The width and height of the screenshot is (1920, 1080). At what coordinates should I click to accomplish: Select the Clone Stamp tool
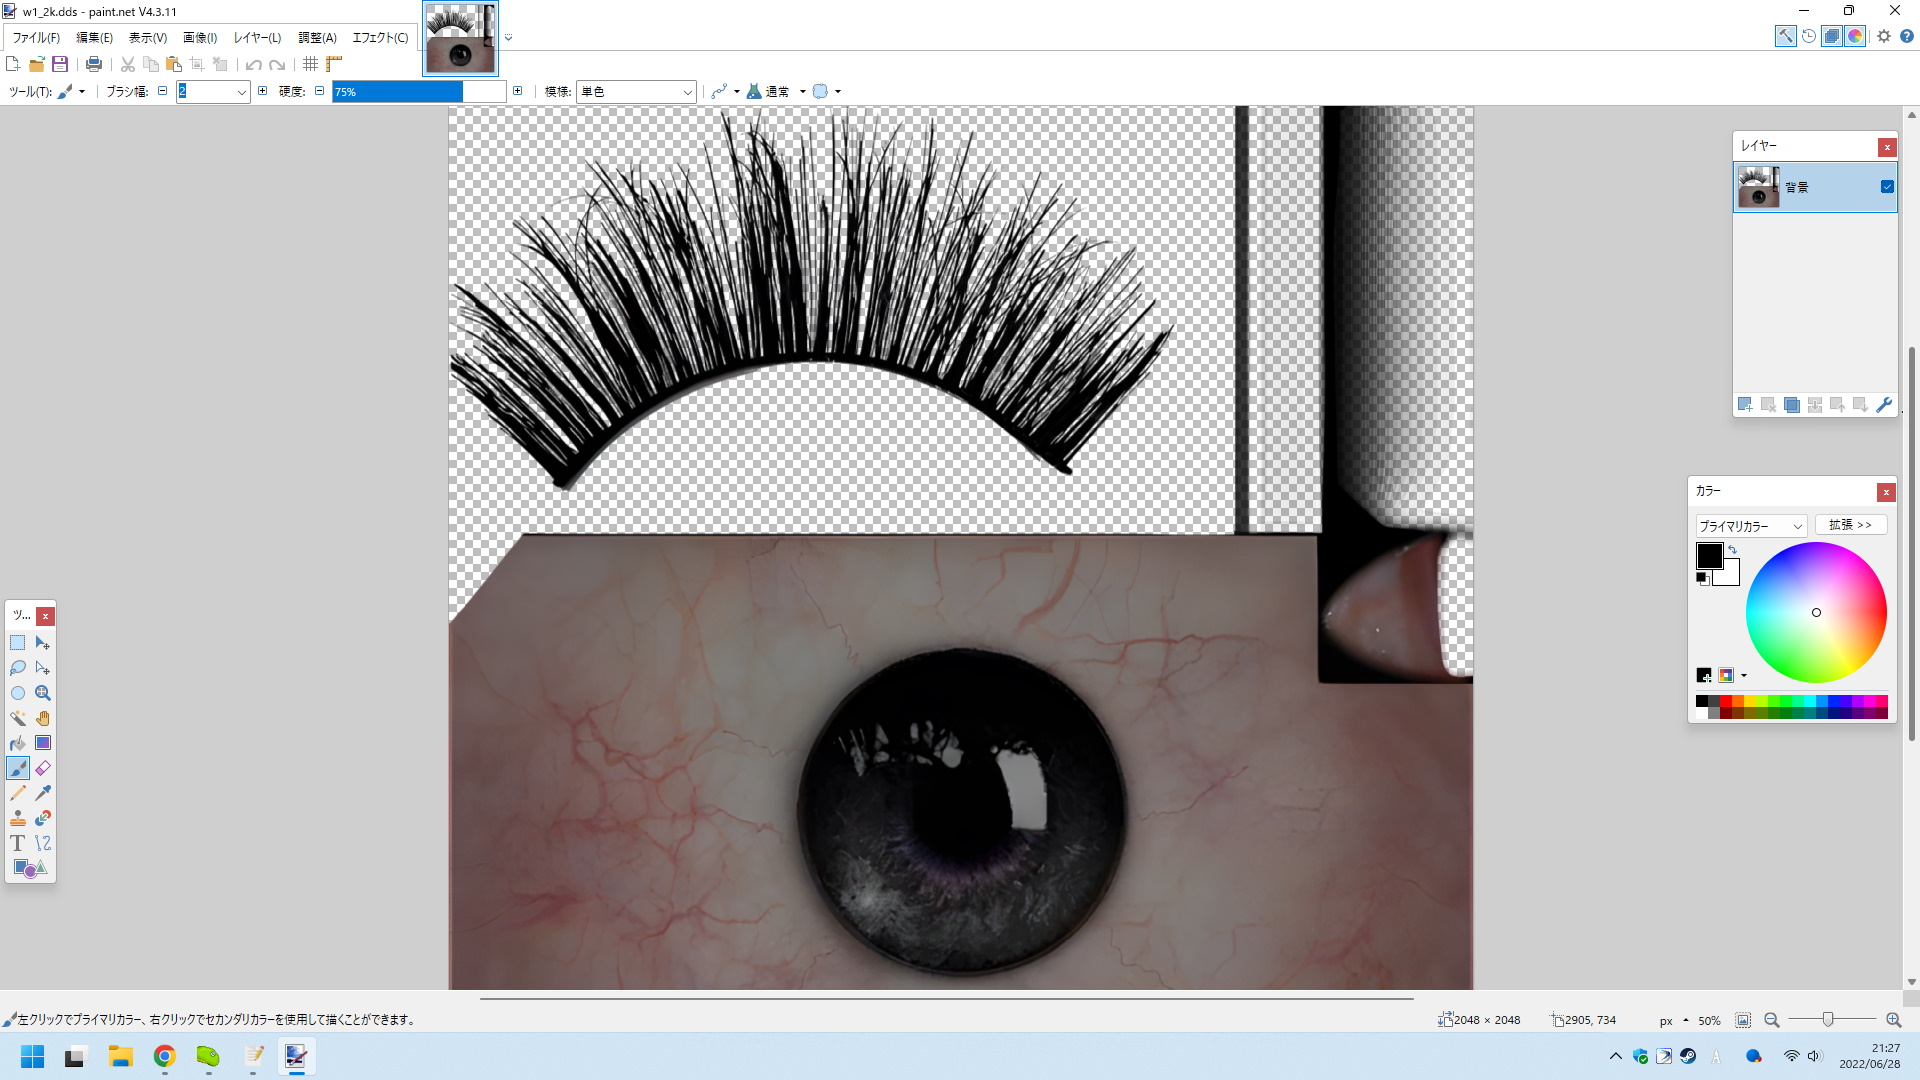(x=18, y=818)
